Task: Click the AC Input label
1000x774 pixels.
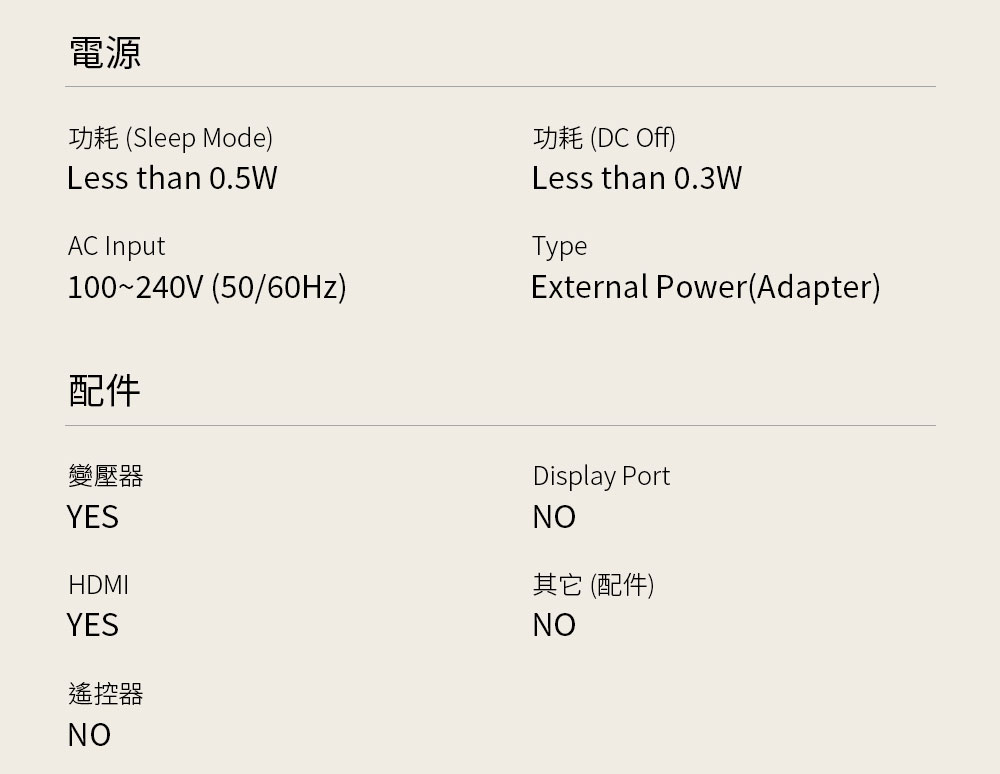Action: click(116, 246)
